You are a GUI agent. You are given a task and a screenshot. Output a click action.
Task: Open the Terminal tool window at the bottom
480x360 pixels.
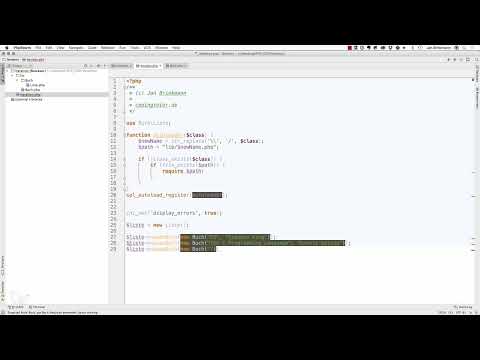[x=37, y=307]
